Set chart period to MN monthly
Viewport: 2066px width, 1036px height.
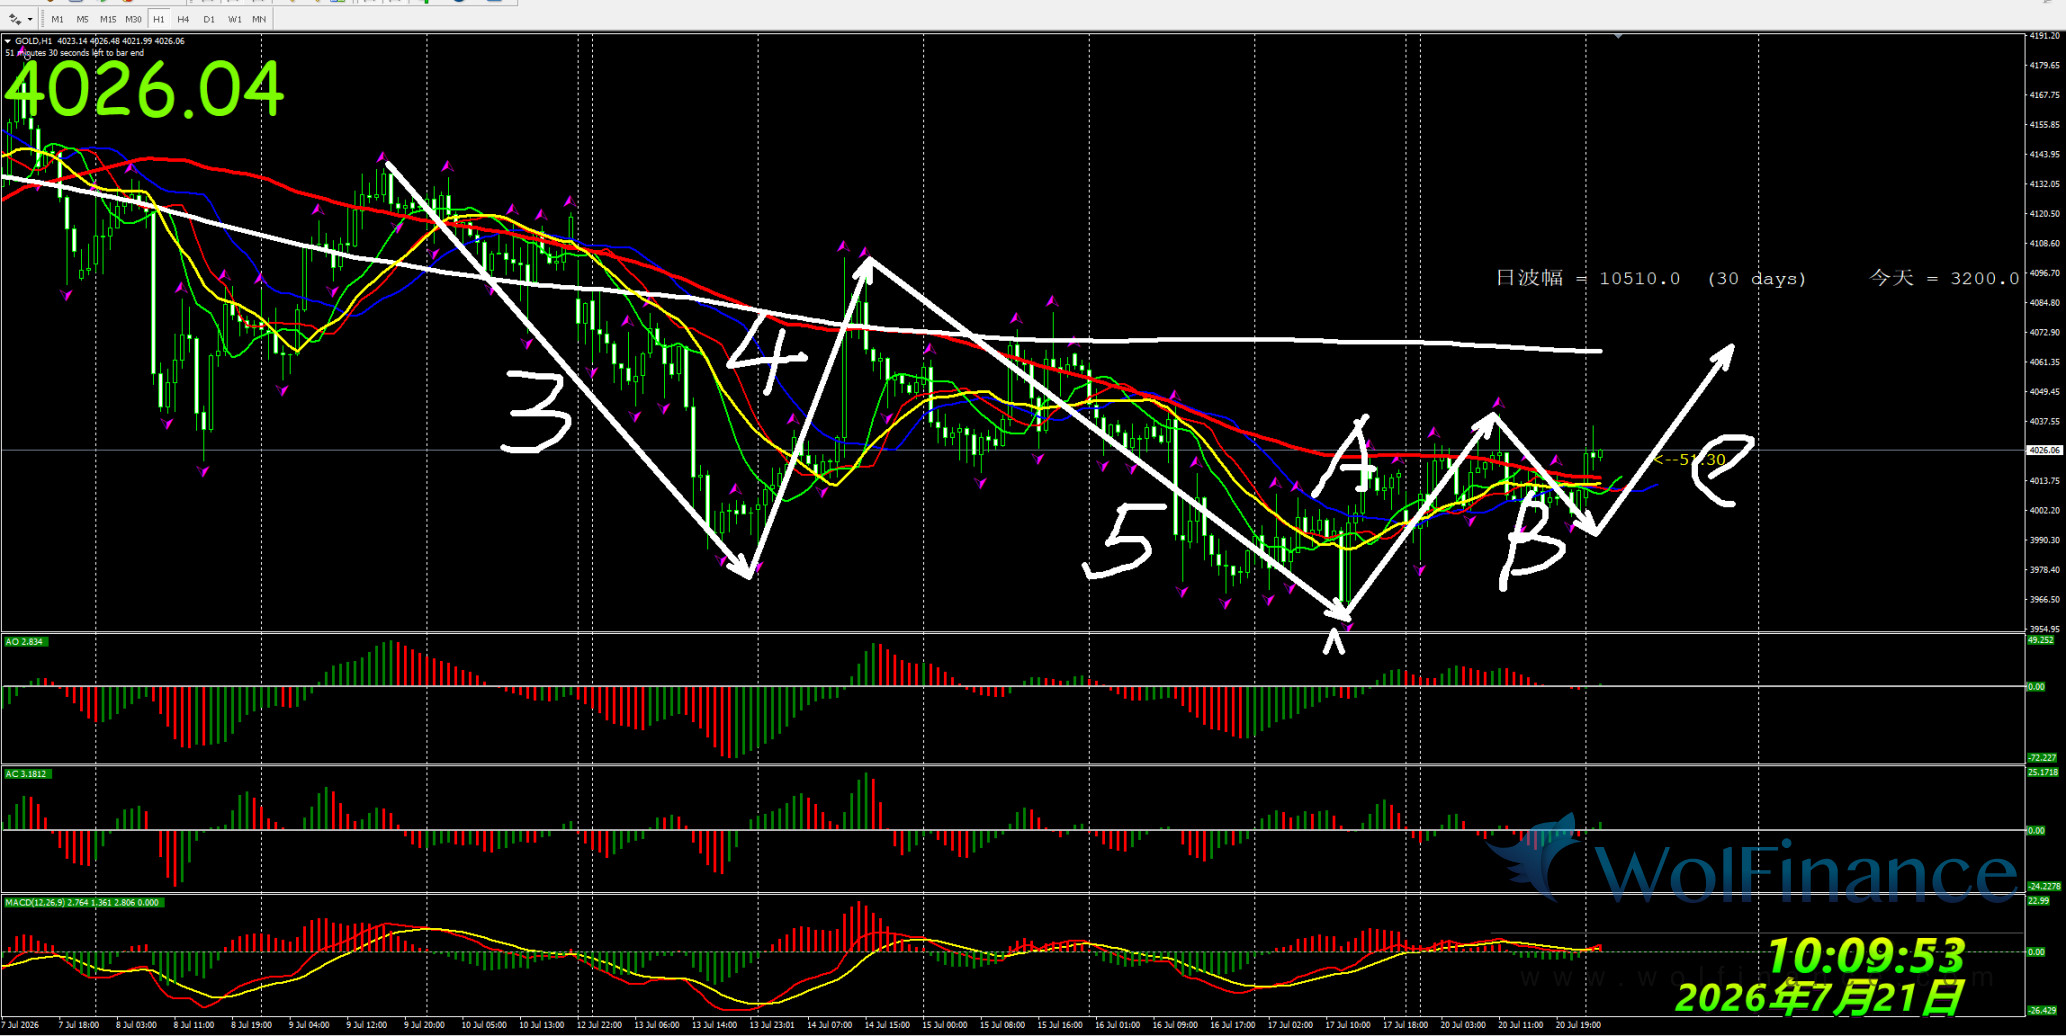[x=259, y=19]
